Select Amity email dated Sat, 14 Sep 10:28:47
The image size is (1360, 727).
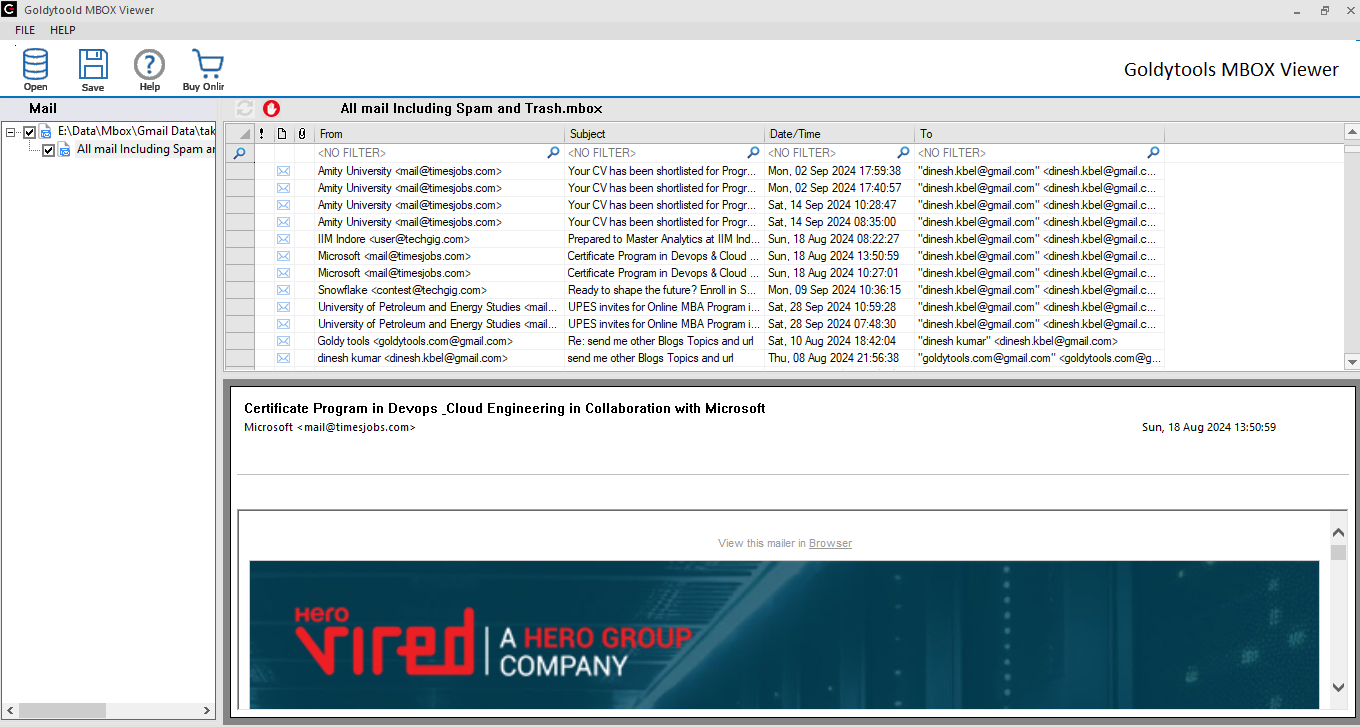pyautogui.click(x=695, y=205)
